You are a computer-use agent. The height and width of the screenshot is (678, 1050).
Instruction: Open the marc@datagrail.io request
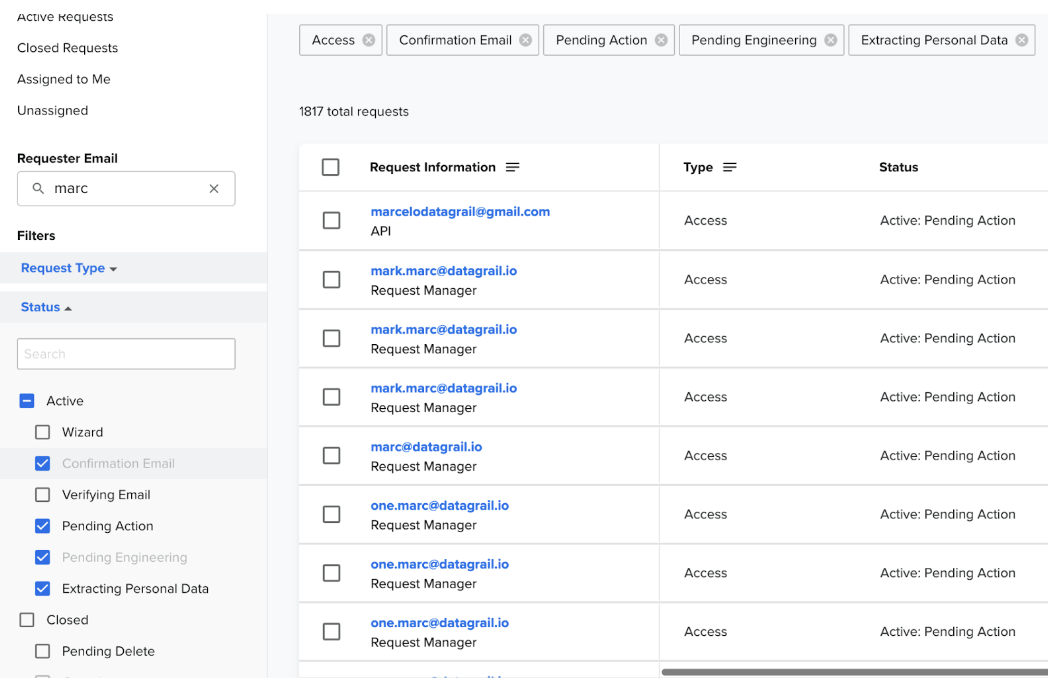click(x=426, y=447)
